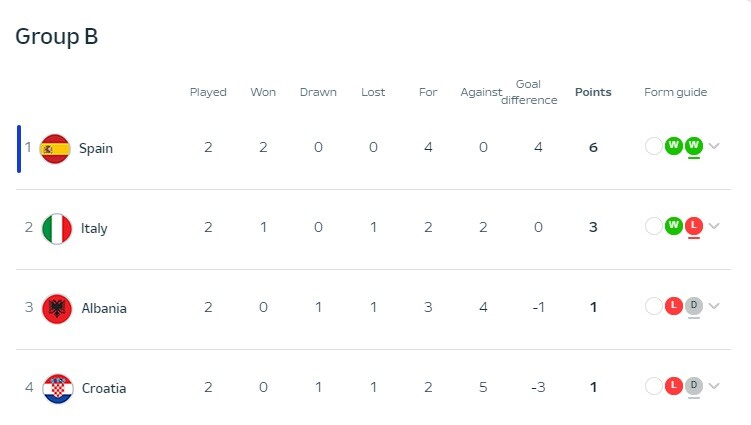Click the Albania flag icon
The width and height of the screenshot is (751, 425).
[x=57, y=309]
